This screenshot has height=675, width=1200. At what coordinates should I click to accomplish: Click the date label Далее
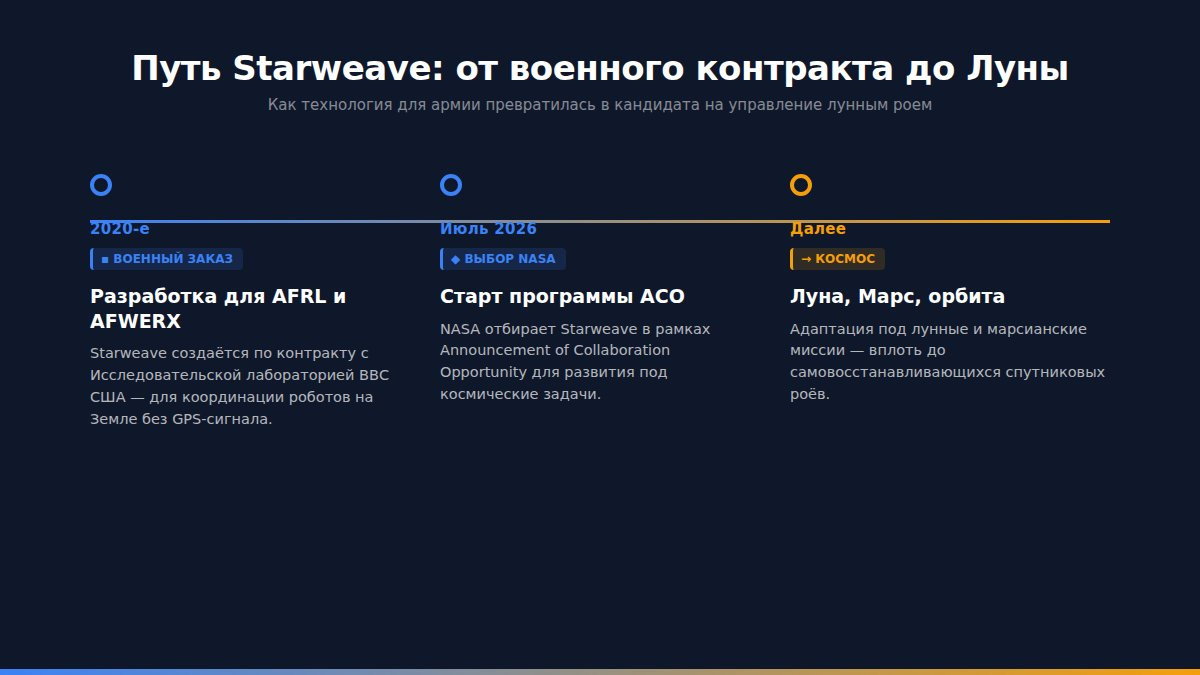818,229
